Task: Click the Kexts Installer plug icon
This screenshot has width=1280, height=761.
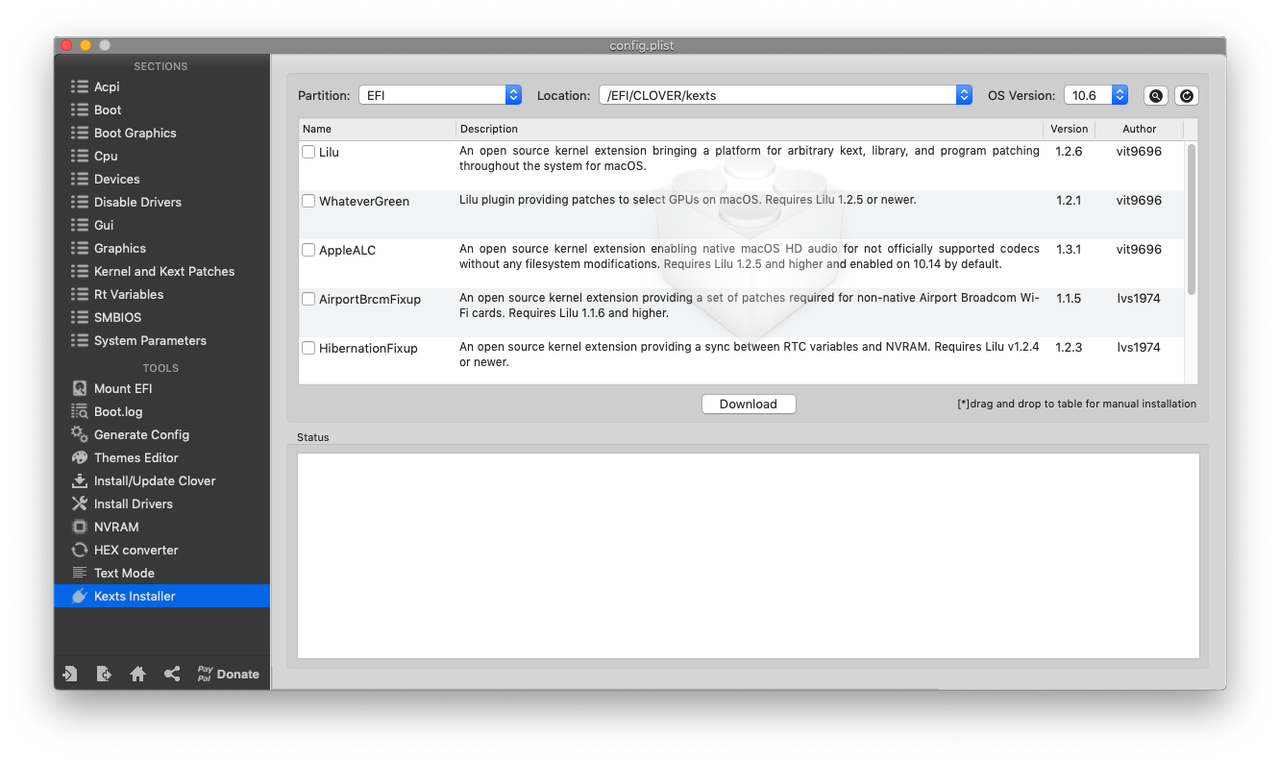Action: pos(79,595)
